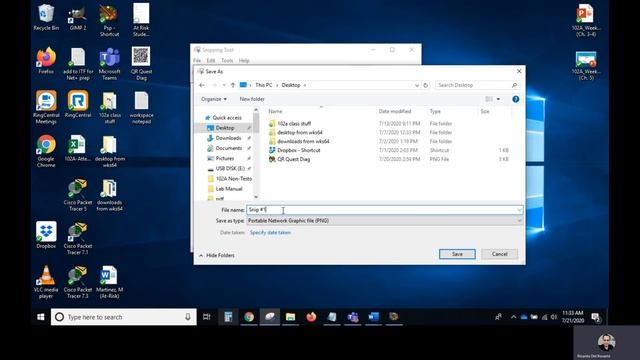
Task: Open File Explorer from taskbar
Action: (290, 317)
